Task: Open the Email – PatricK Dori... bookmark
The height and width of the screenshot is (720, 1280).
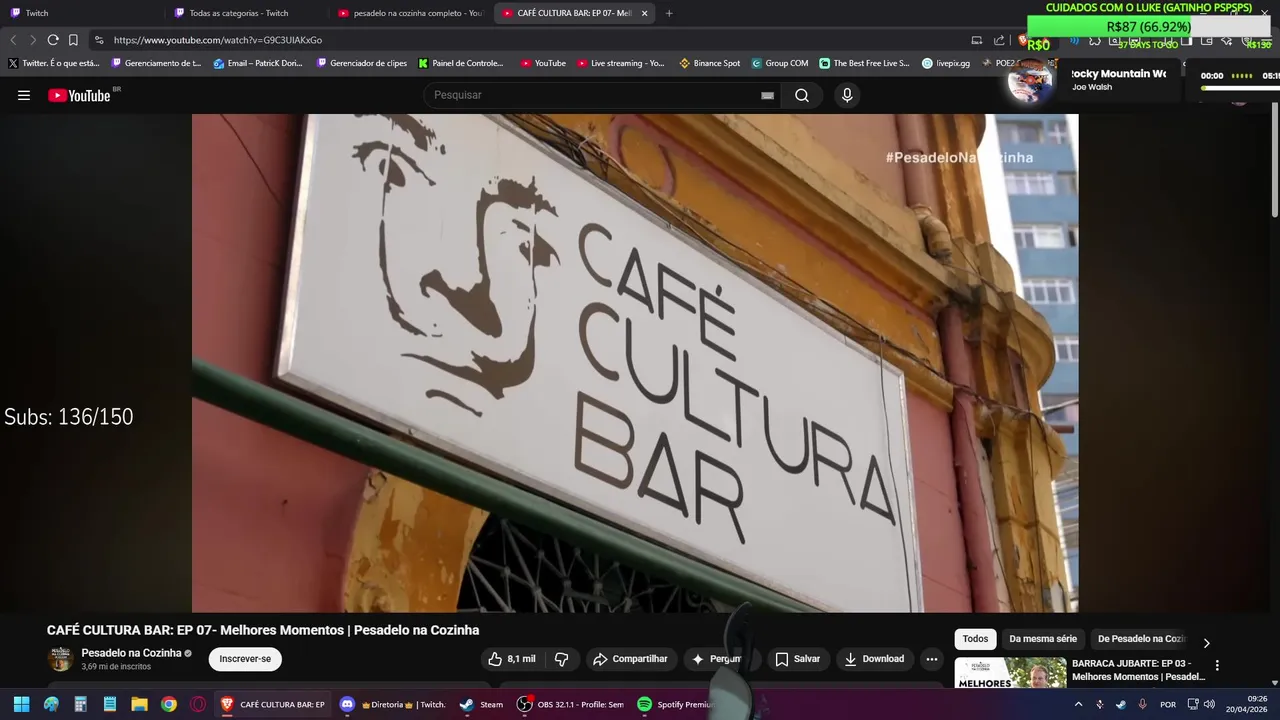Action: coord(258,63)
